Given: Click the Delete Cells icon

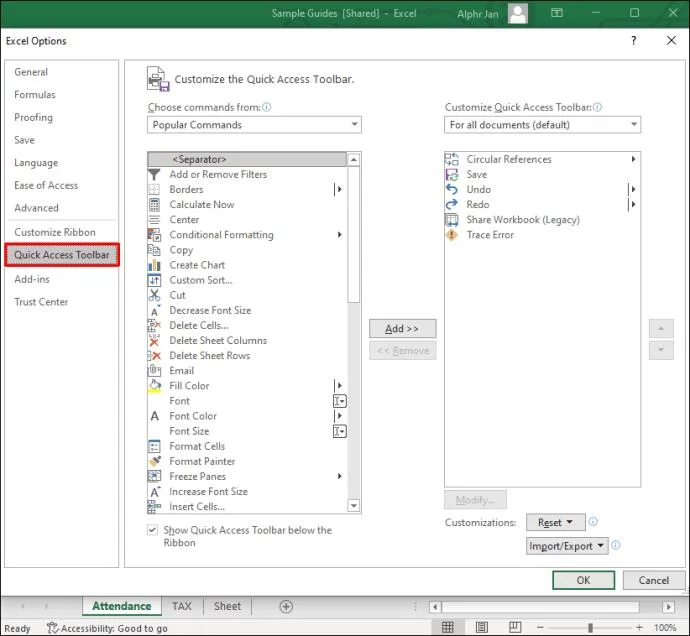Looking at the screenshot, I should [x=154, y=325].
